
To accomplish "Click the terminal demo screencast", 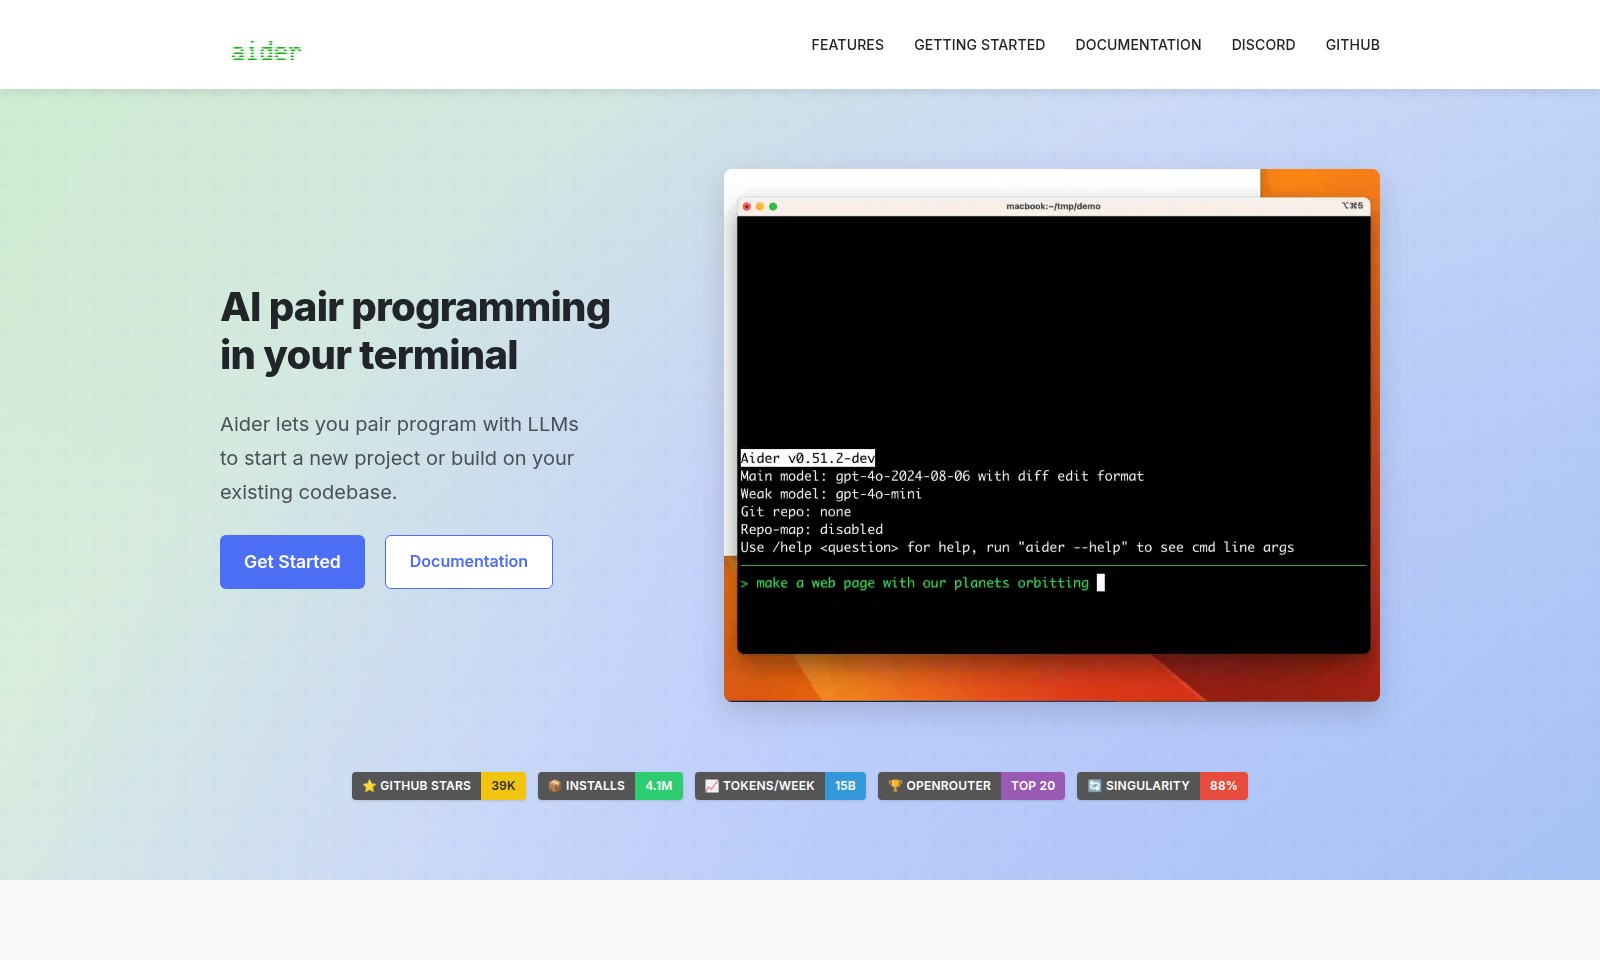I will coord(1052,435).
